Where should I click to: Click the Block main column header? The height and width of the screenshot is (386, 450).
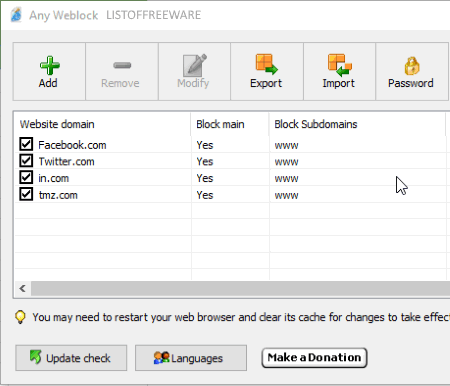pos(230,124)
